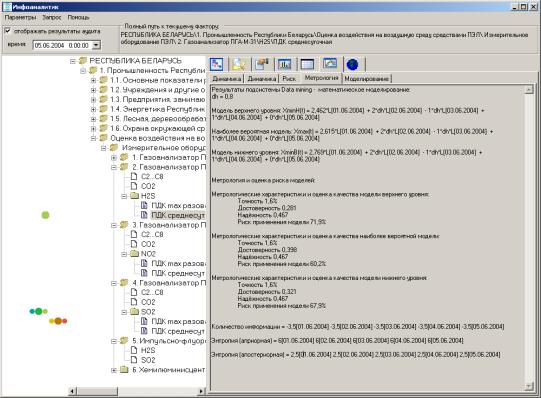This screenshot has height=398, width=541.
Task: Click the toolbar icon with document and hammer
Action: (262, 64)
